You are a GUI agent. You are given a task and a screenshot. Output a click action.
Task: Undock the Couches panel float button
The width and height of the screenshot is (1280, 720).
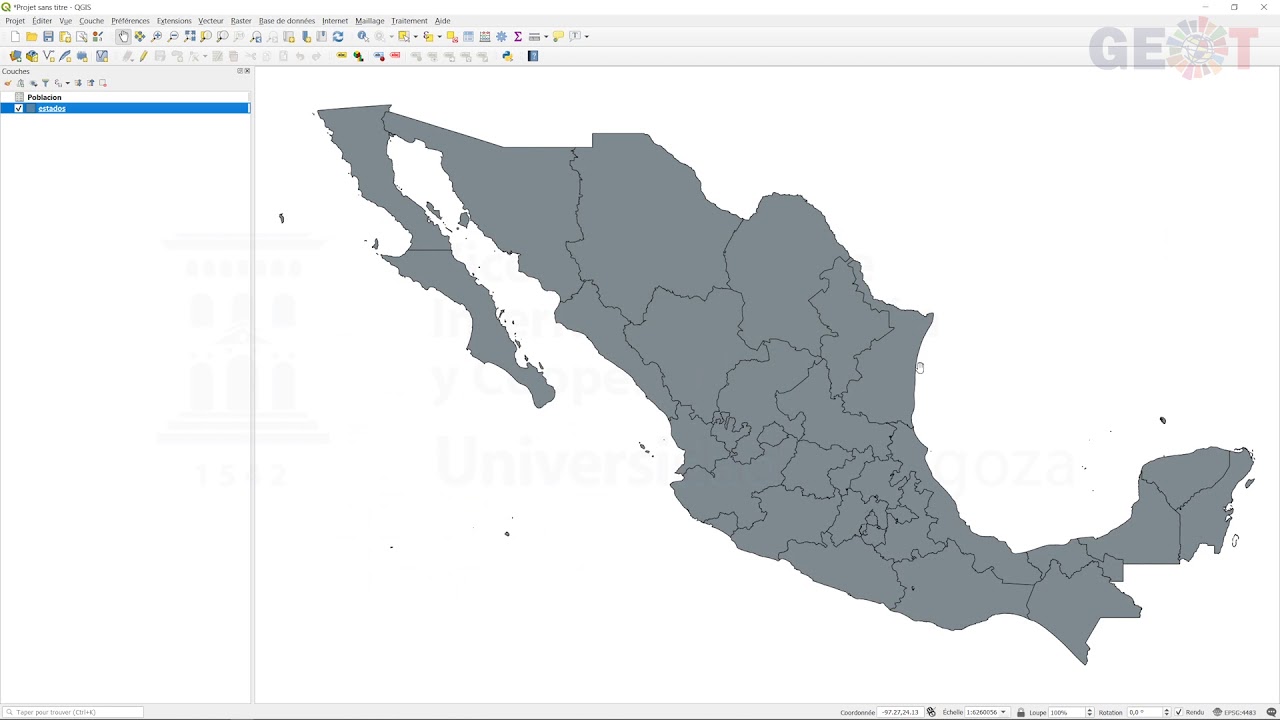pos(240,71)
